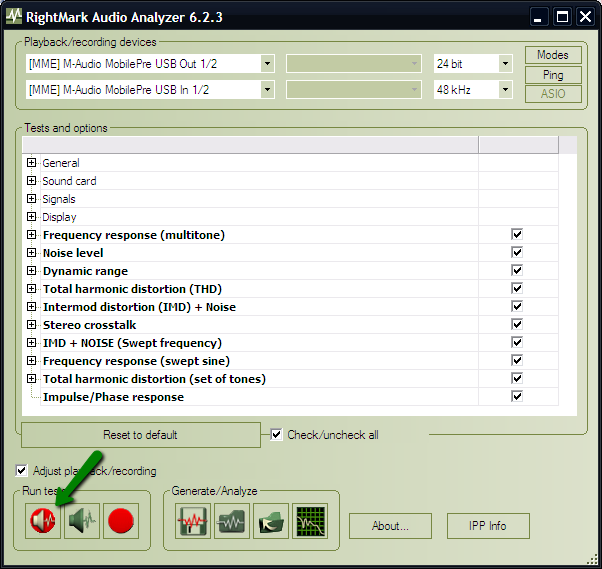Disable the Stereo crosstalk test

(x=517, y=324)
